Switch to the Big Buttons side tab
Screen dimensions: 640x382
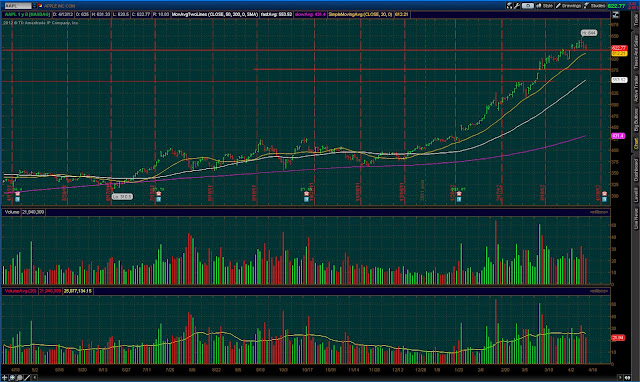636,120
